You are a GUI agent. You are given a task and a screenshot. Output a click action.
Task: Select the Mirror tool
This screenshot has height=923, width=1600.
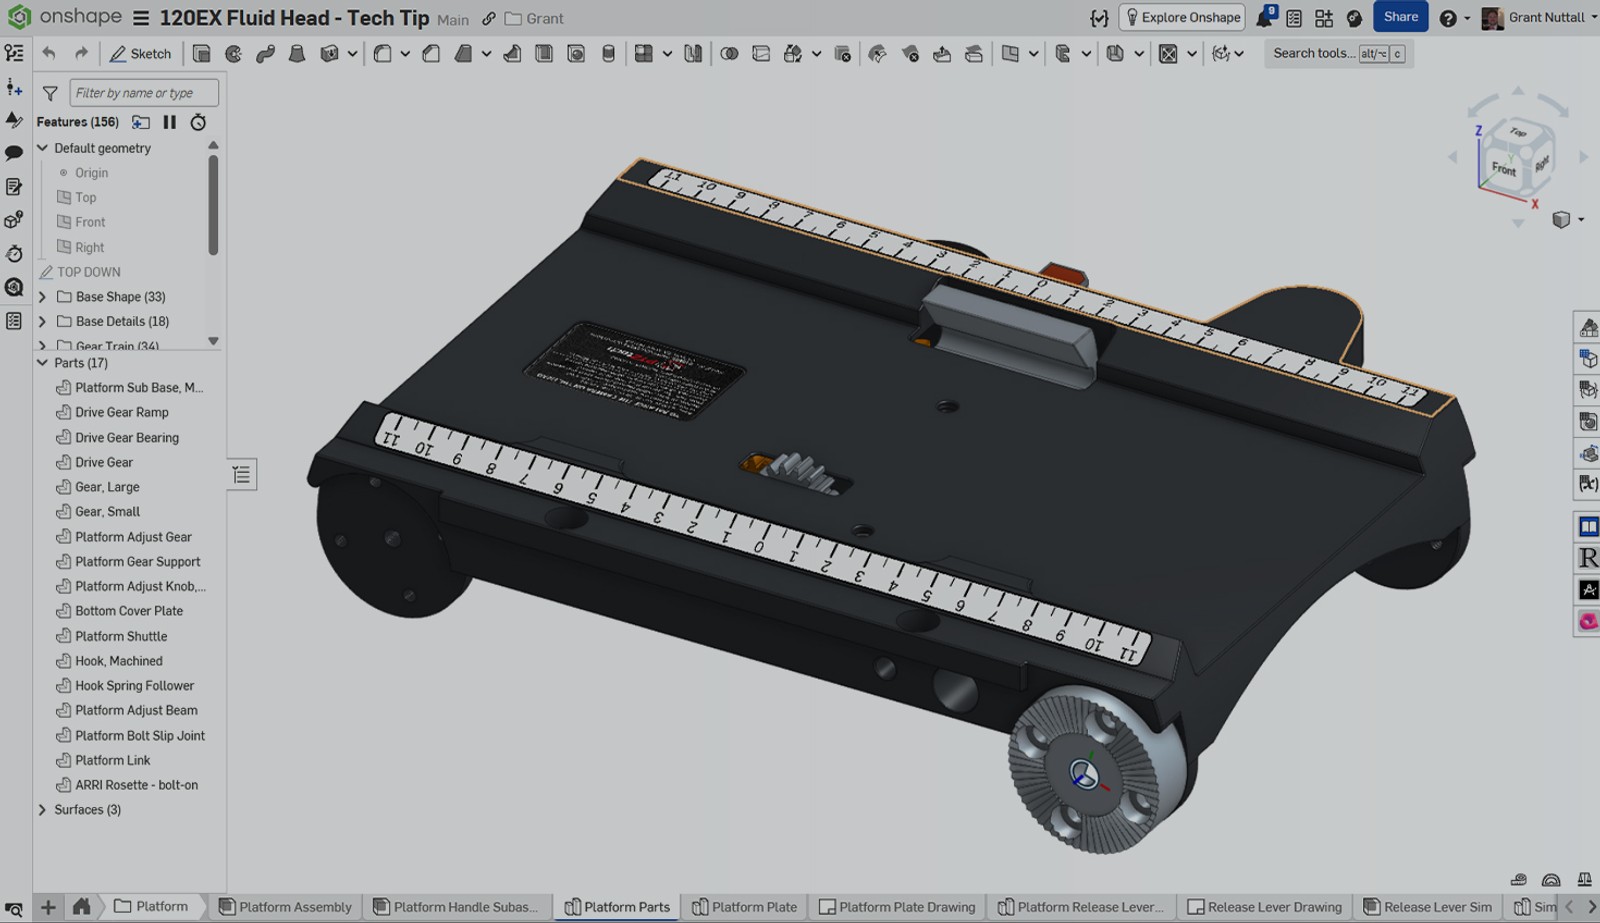(x=693, y=54)
